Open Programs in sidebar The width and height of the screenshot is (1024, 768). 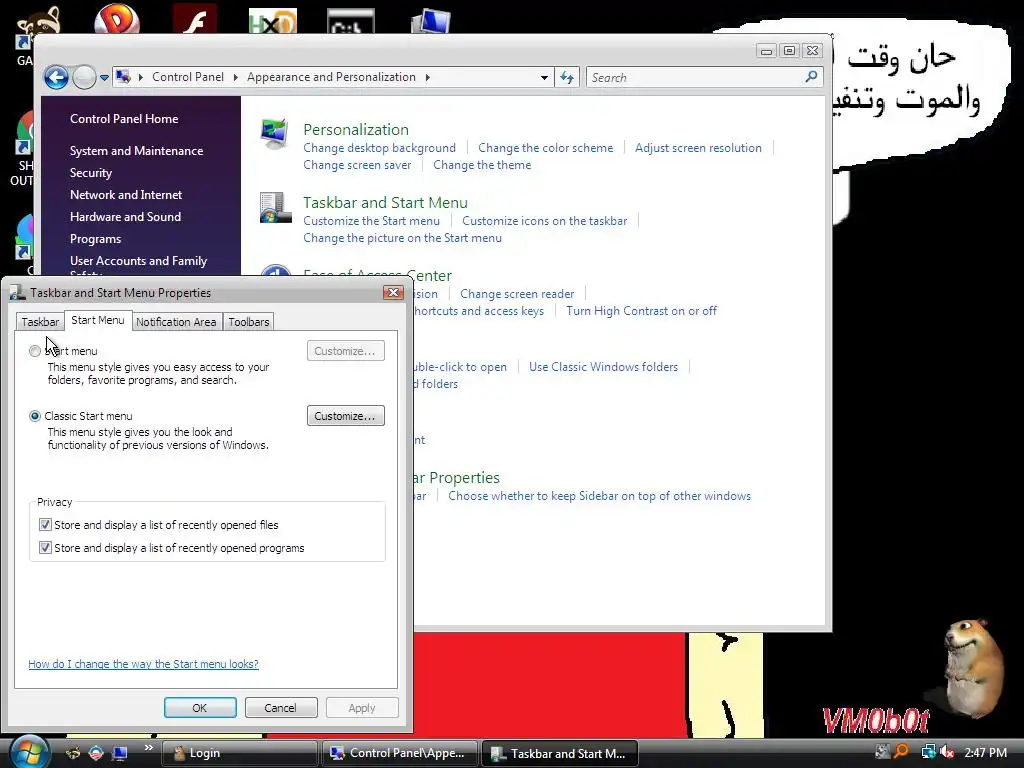pyautogui.click(x=95, y=239)
